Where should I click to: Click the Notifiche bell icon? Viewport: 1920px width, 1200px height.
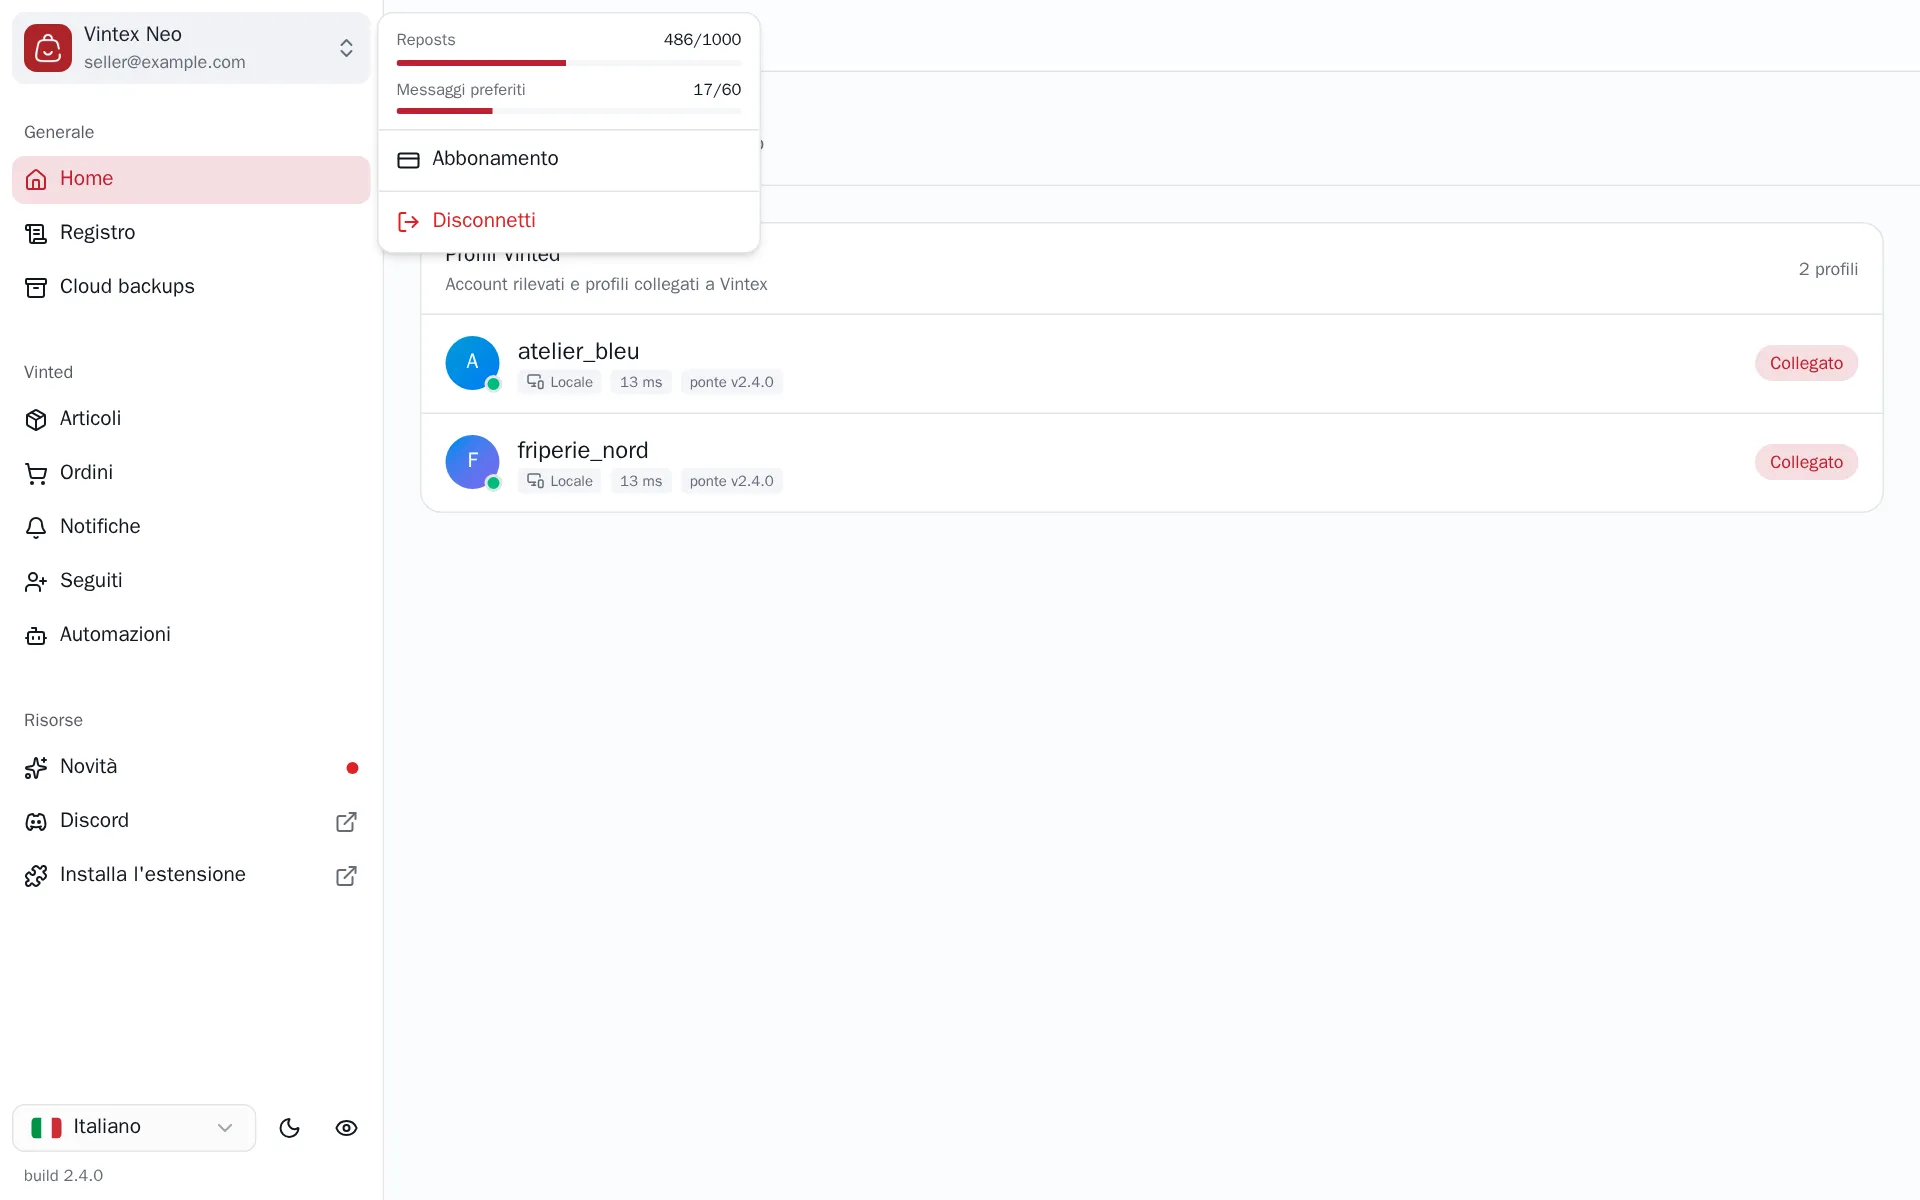click(x=36, y=527)
